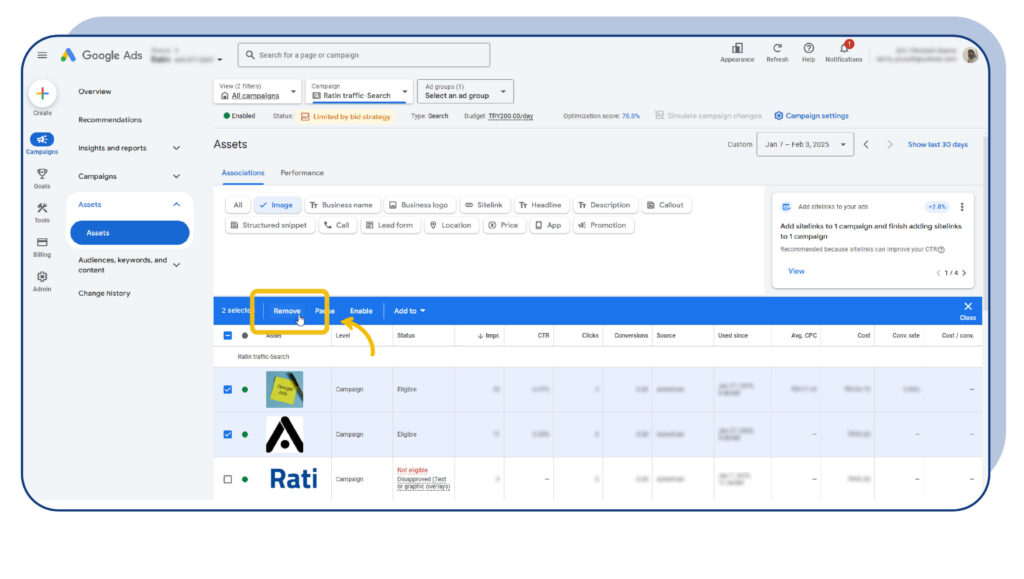Close the selection action bar
The height and width of the screenshot is (579, 1024).
(x=968, y=310)
